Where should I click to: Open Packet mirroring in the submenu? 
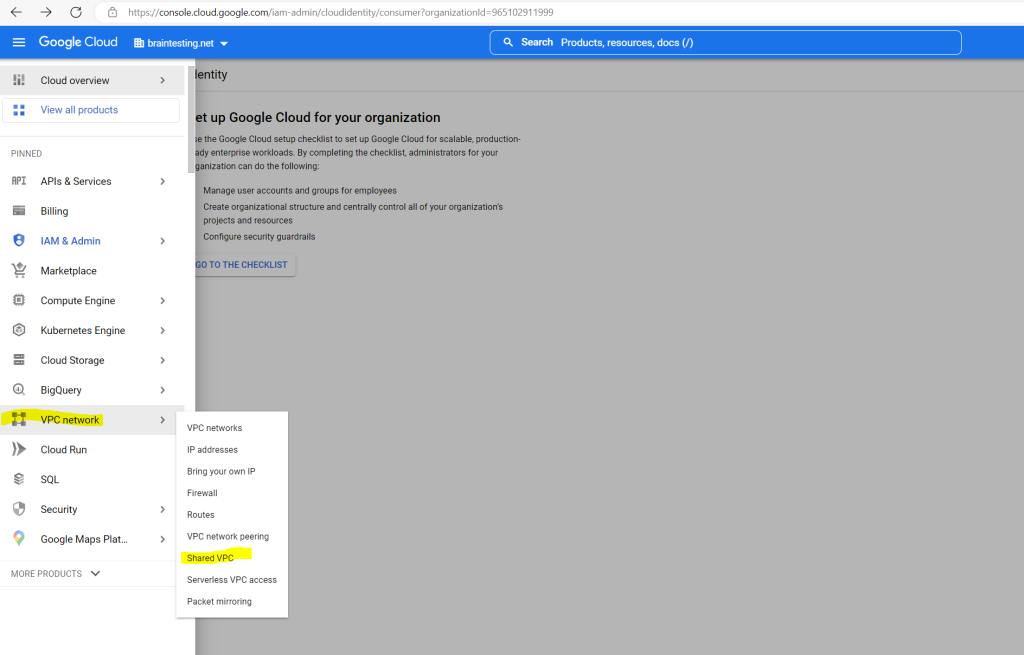(219, 601)
